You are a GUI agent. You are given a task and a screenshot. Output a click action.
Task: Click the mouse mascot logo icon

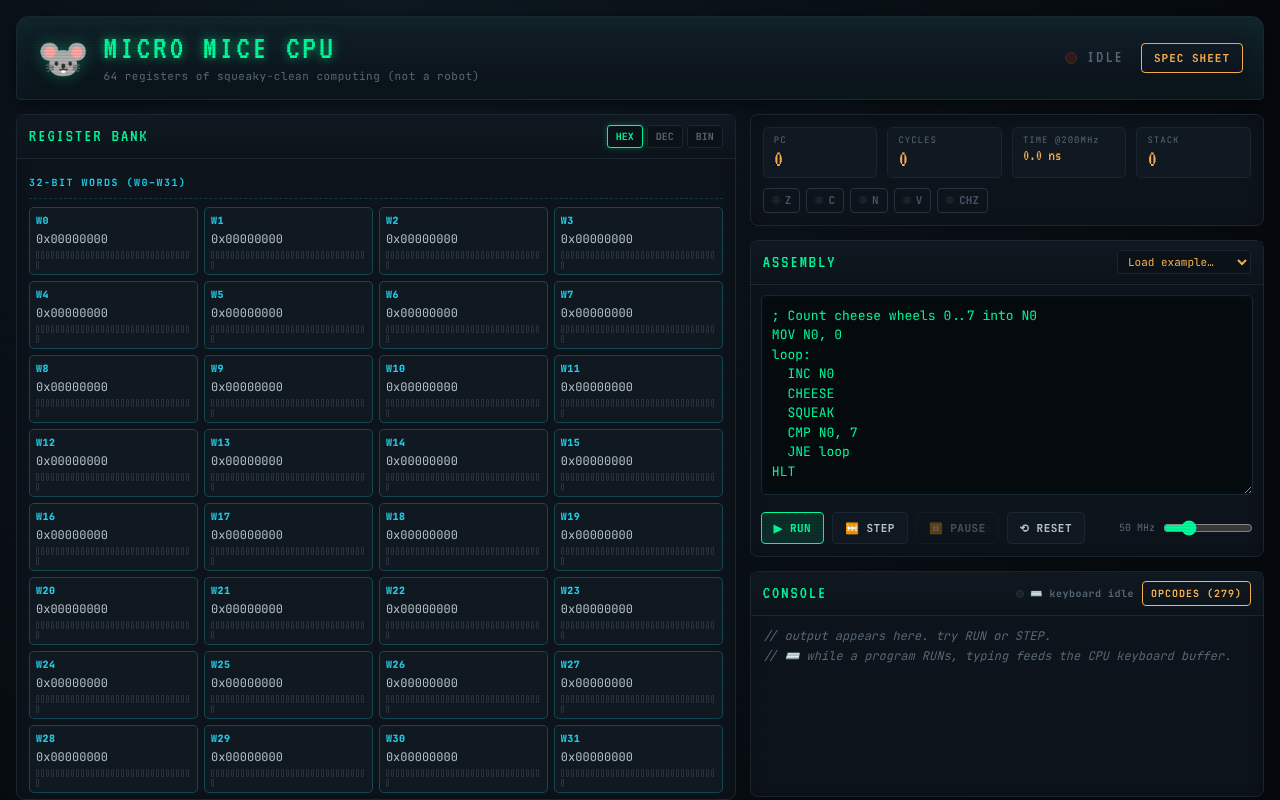tap(62, 58)
